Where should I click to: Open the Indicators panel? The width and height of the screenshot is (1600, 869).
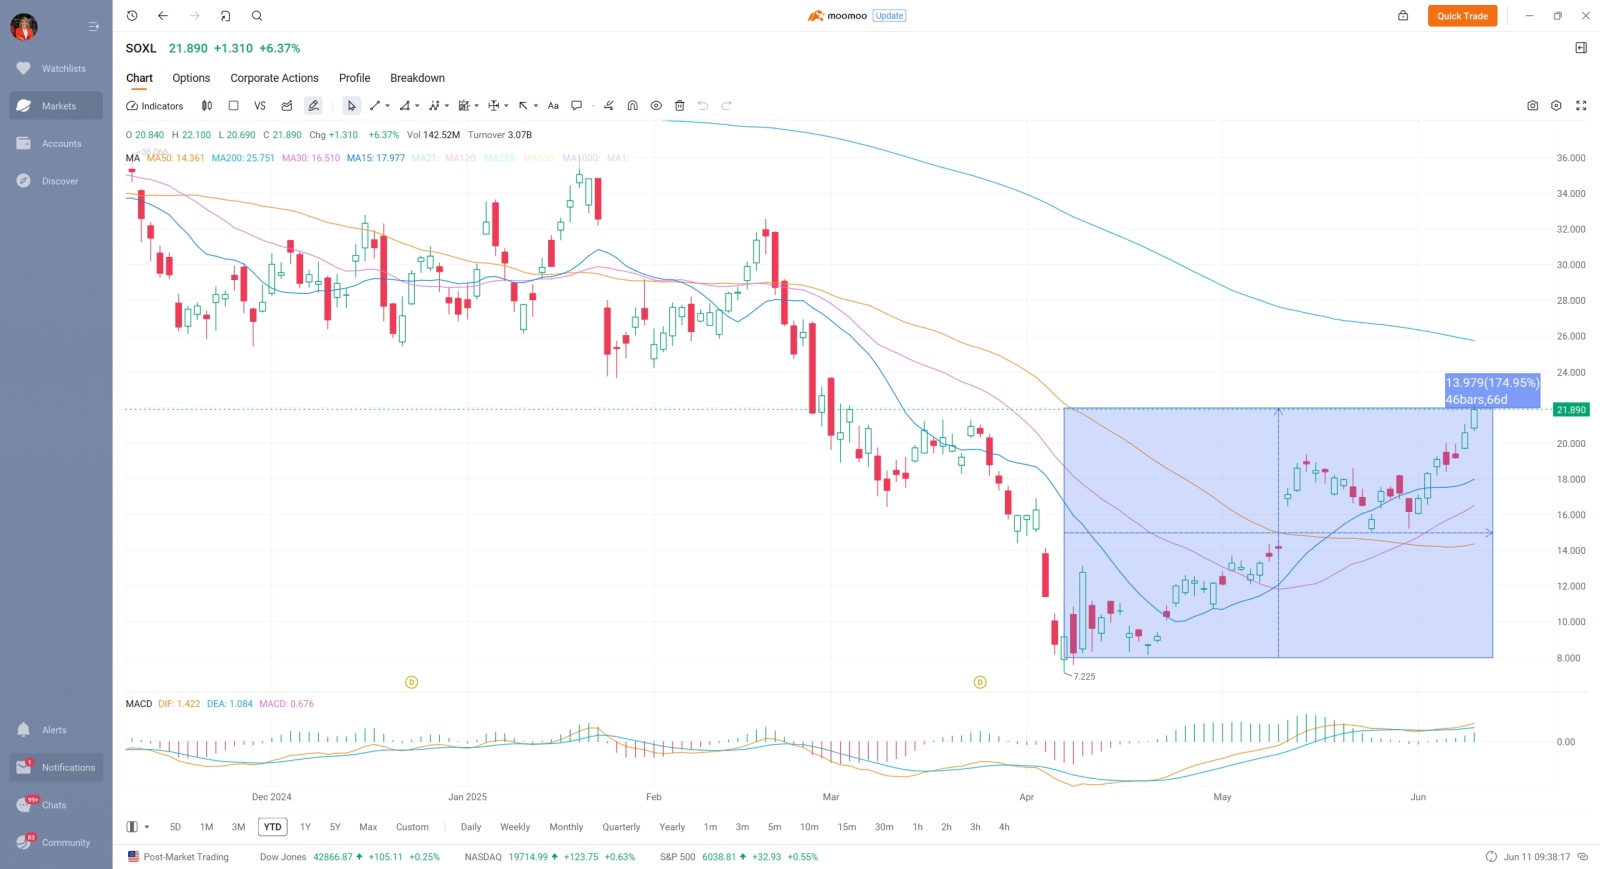pyautogui.click(x=155, y=106)
